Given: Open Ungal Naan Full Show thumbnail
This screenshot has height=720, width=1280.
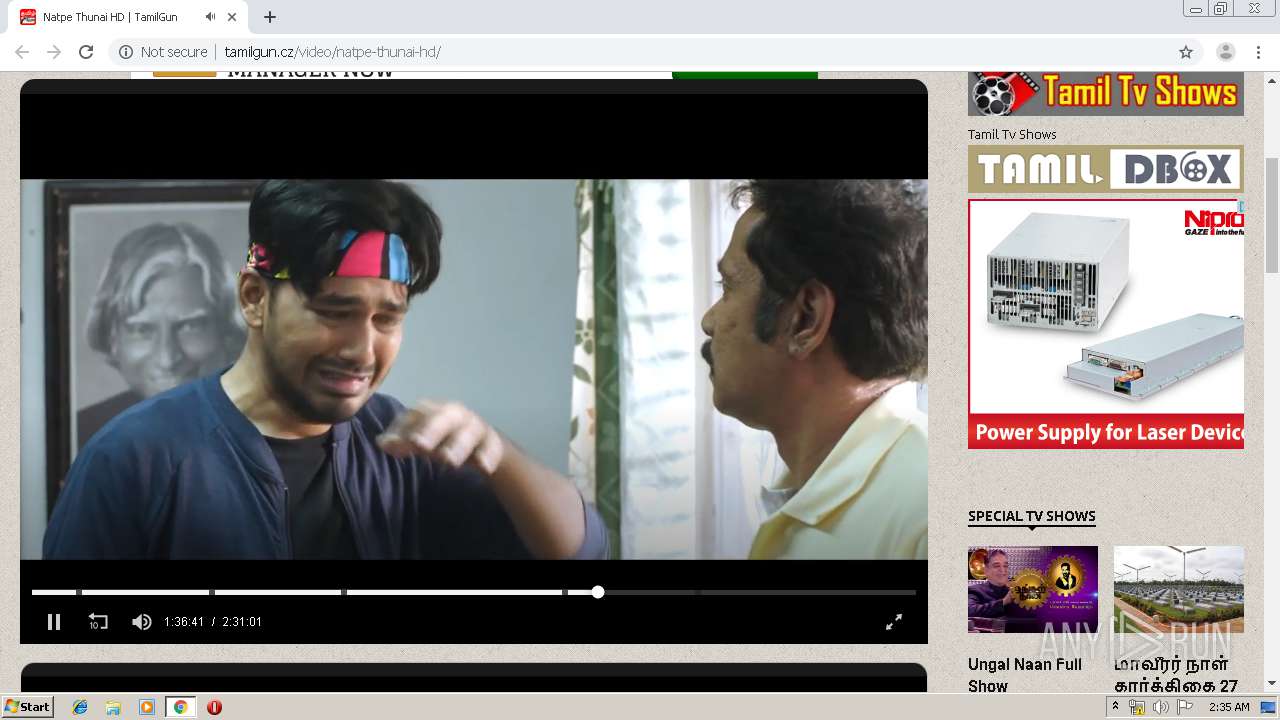Looking at the screenshot, I should [1033, 589].
